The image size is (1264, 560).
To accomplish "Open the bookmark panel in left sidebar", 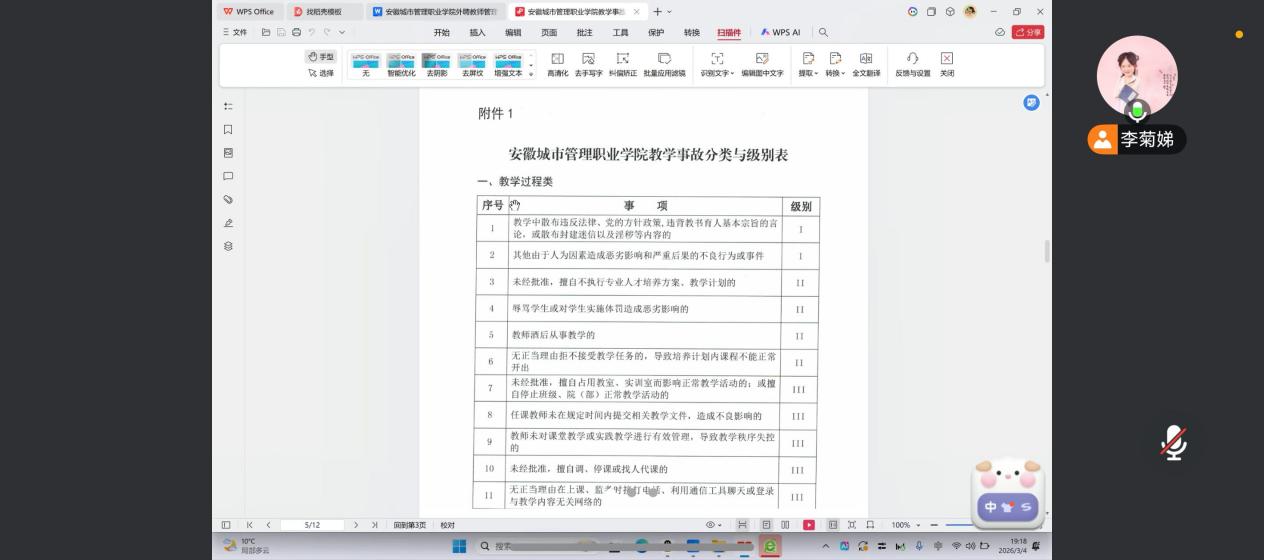I will click(x=228, y=130).
